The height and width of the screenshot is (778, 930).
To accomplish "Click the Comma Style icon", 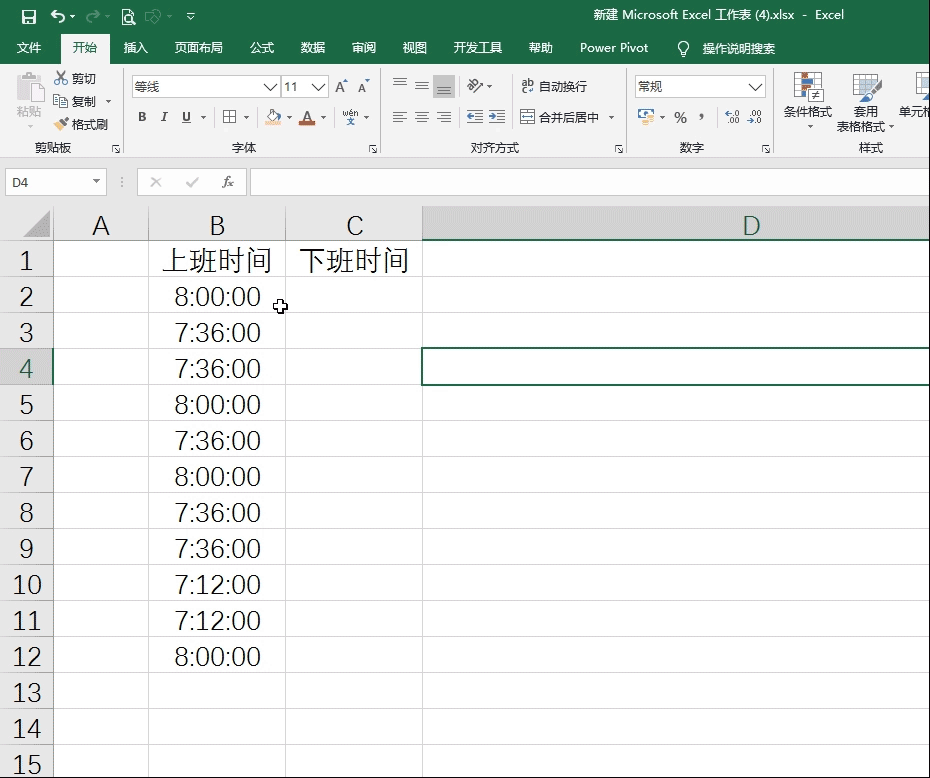I will tap(700, 118).
